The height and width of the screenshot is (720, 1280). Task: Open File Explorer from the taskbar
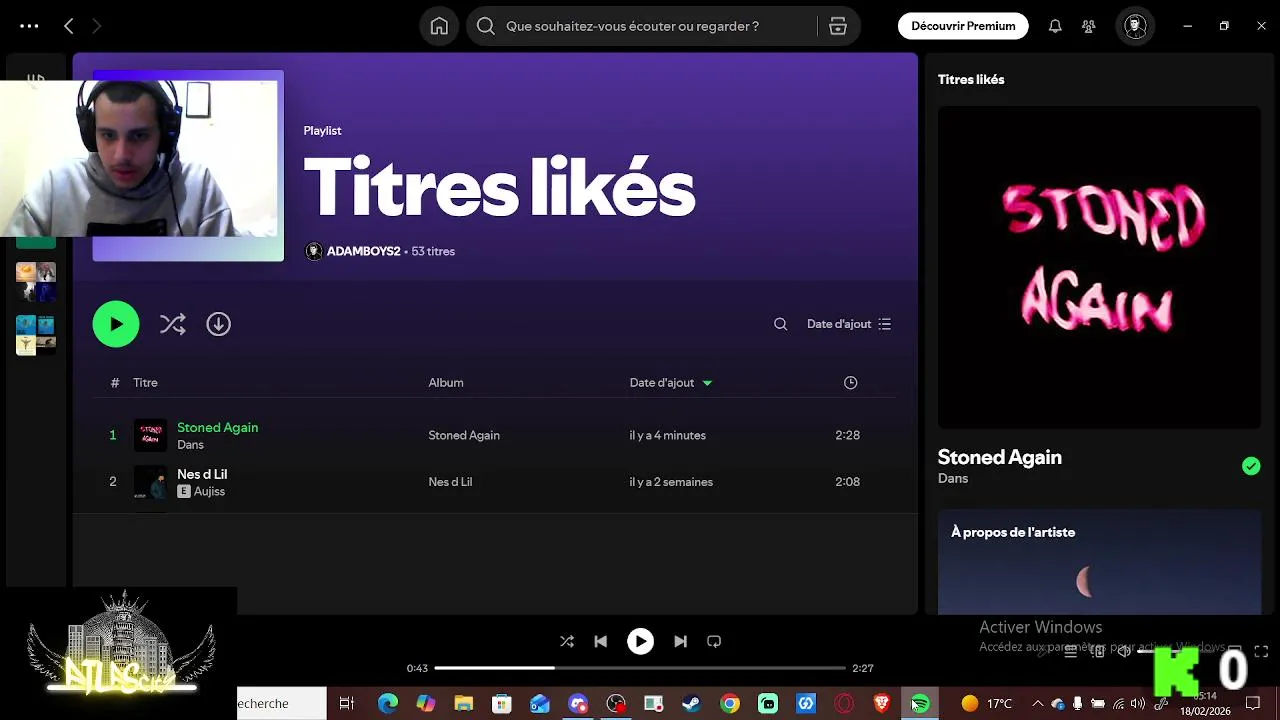point(464,704)
